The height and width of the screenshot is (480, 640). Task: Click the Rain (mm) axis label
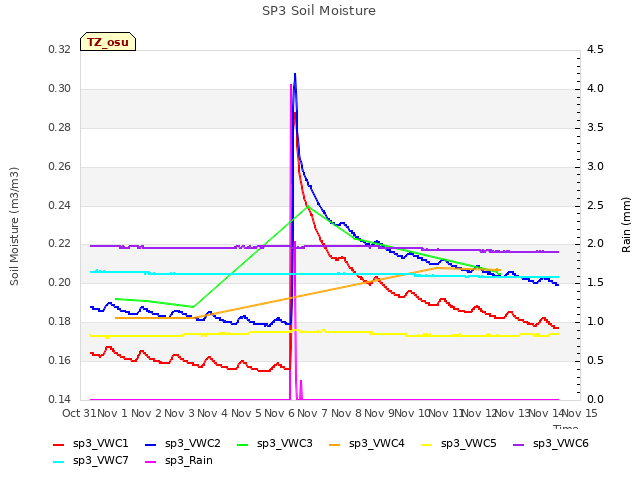(x=626, y=225)
